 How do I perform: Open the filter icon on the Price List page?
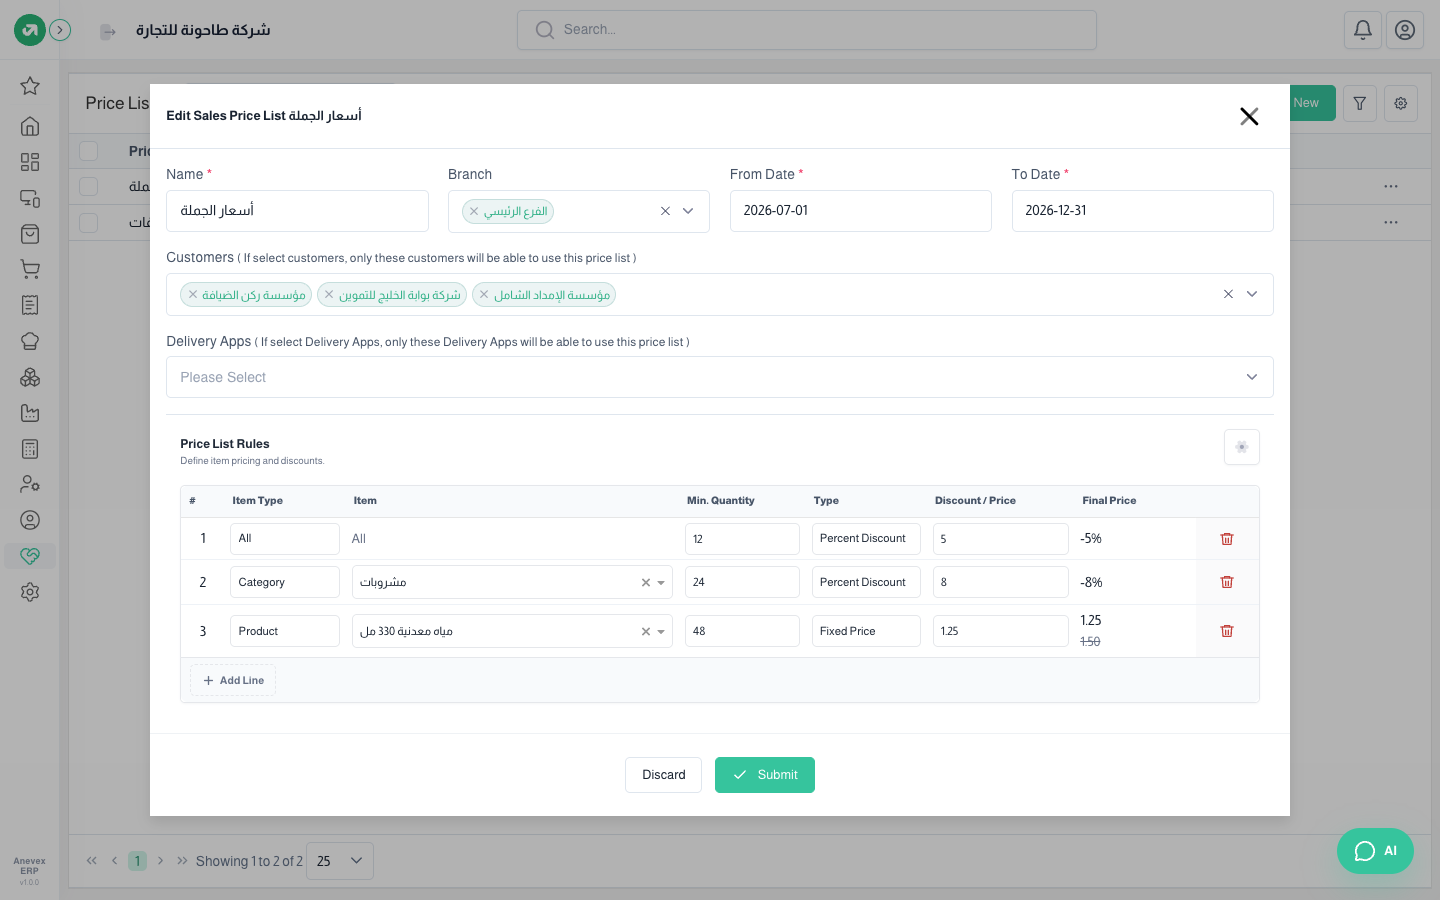1360,103
